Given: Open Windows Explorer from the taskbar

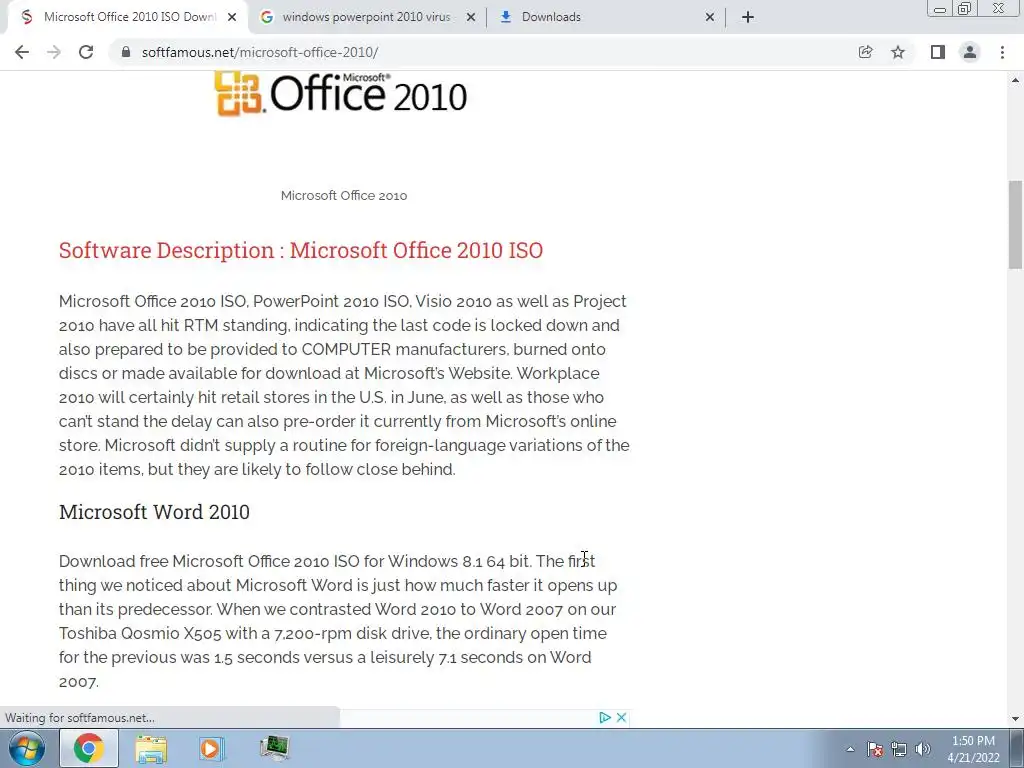Looking at the screenshot, I should pos(151,749).
